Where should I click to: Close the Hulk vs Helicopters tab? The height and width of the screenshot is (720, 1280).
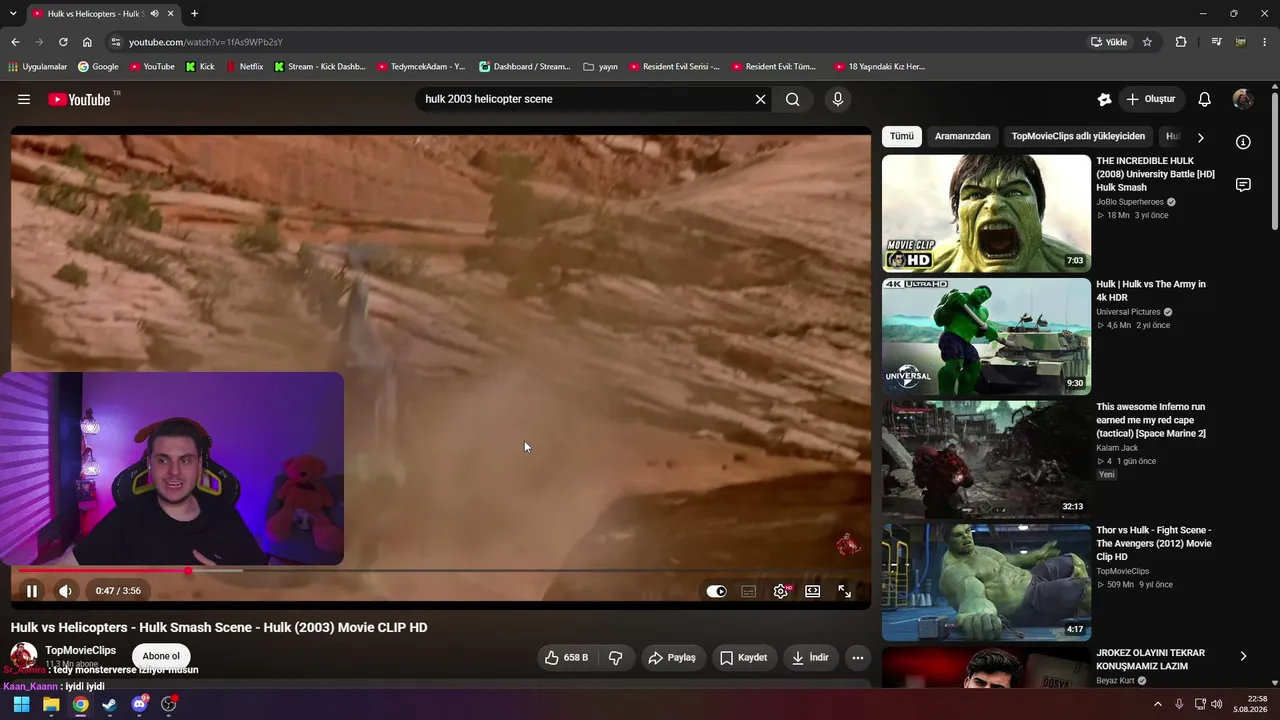tap(171, 14)
